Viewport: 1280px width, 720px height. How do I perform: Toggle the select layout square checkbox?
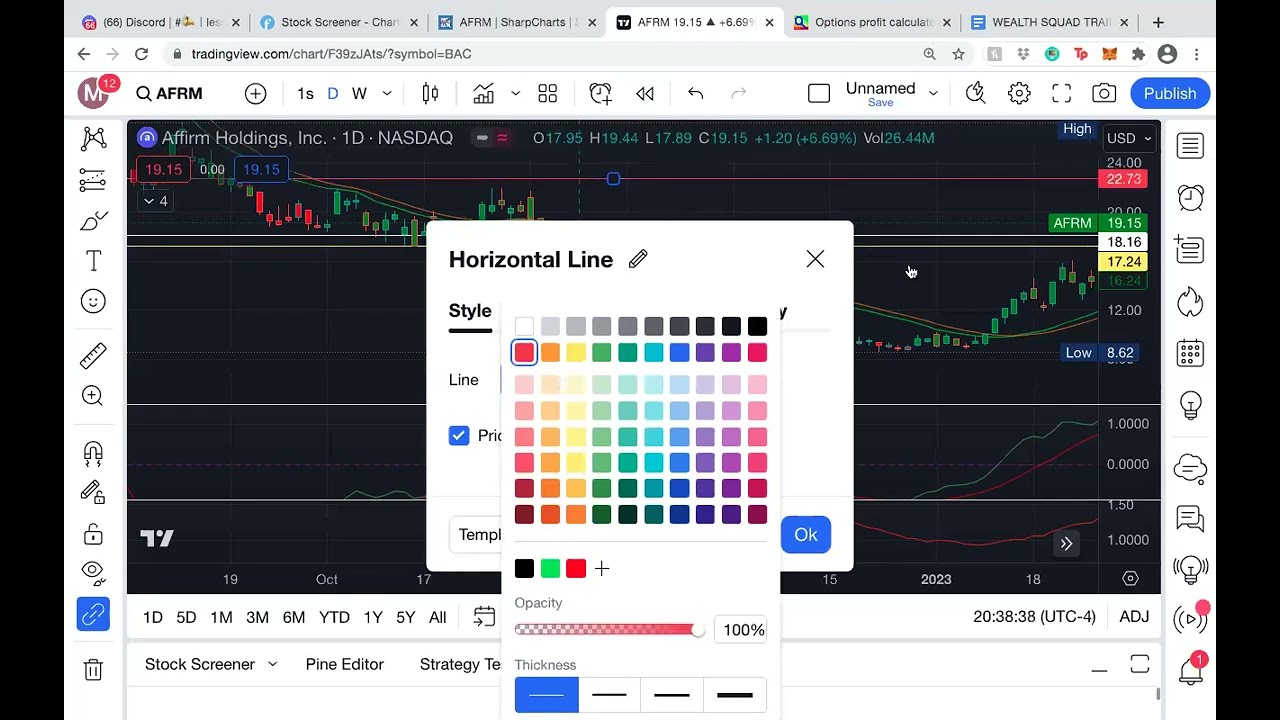819,93
